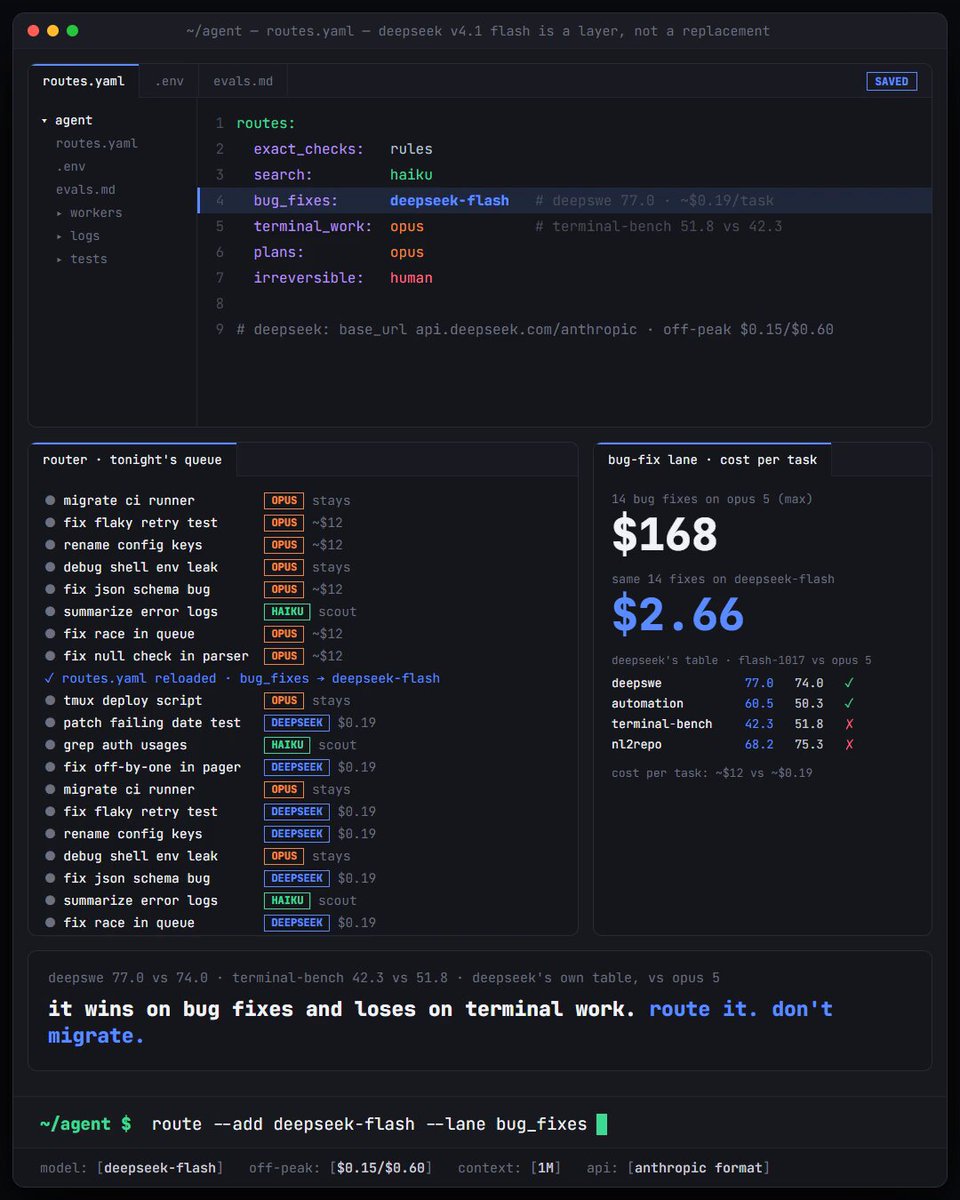Screen dimensions: 960x1200
Task: Click the 75.3 nl2repo score
Action: point(809,744)
